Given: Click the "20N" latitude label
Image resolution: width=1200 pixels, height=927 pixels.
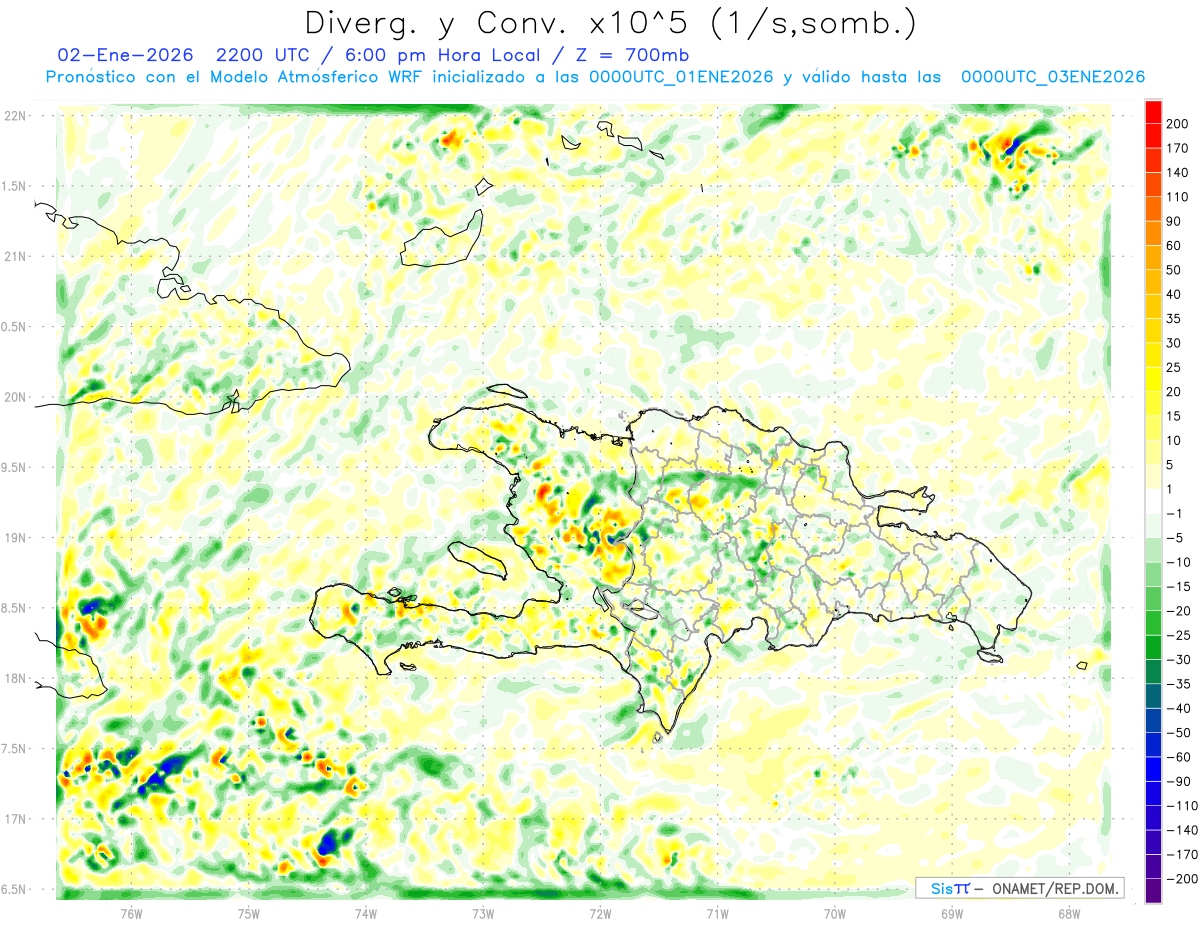Looking at the screenshot, I should (14, 397).
